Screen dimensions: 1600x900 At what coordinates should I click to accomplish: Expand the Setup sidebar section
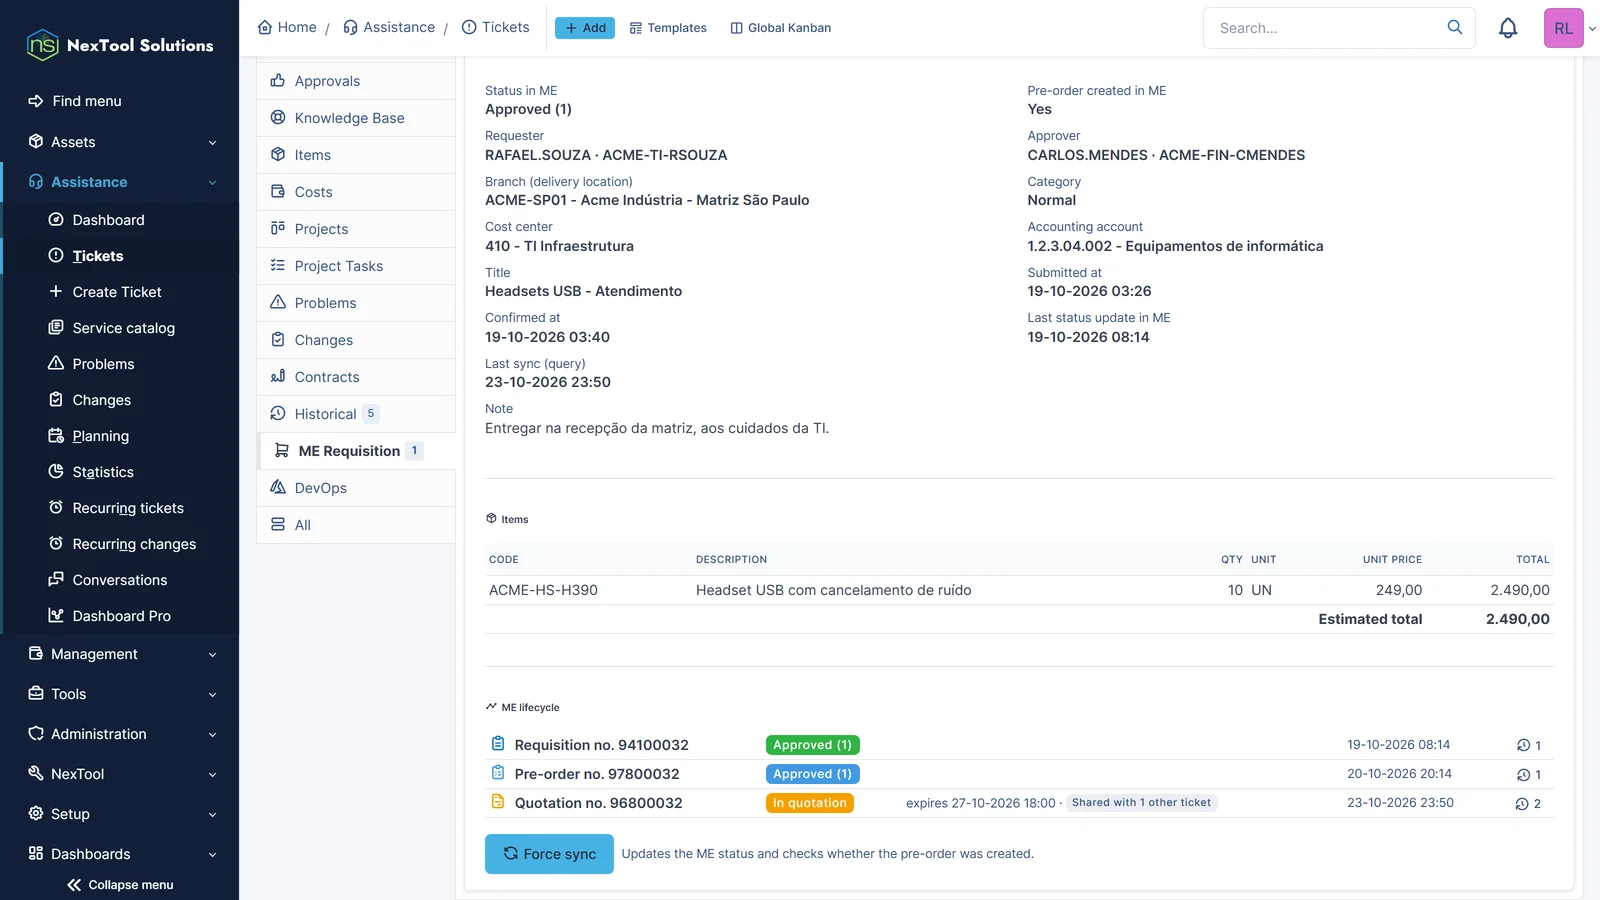tap(120, 814)
